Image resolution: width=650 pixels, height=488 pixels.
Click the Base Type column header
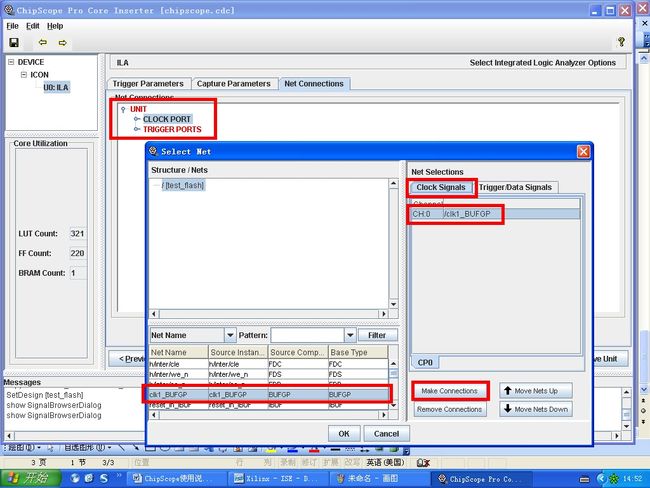click(x=358, y=352)
